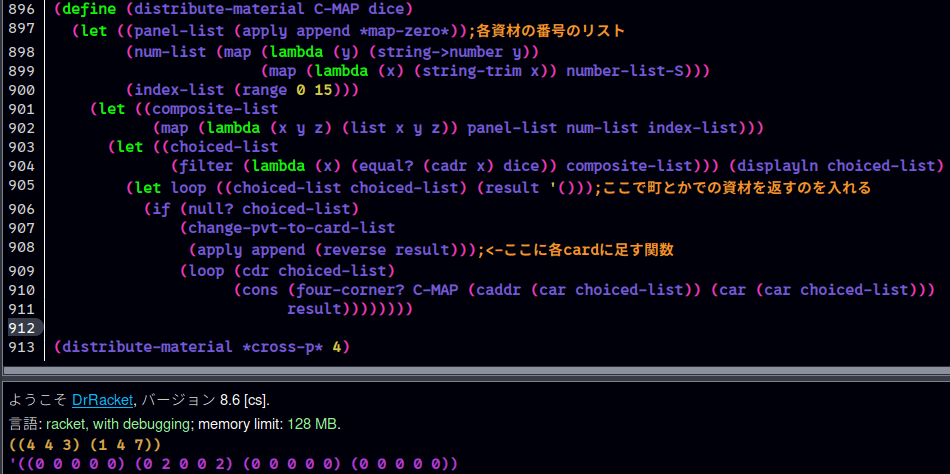Click line number 900 in the gutter
Image resolution: width=950 pixels, height=474 pixels.
tap(22, 90)
